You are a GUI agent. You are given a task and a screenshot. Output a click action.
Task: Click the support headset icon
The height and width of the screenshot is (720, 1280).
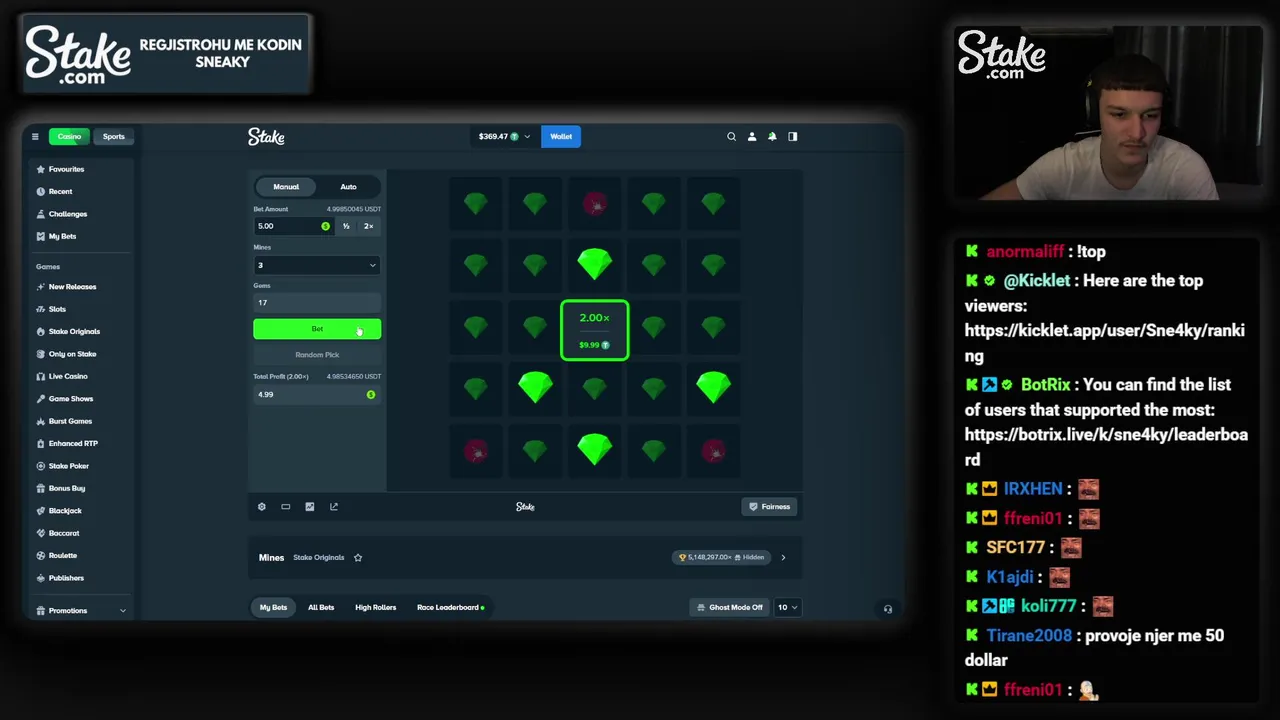(888, 608)
